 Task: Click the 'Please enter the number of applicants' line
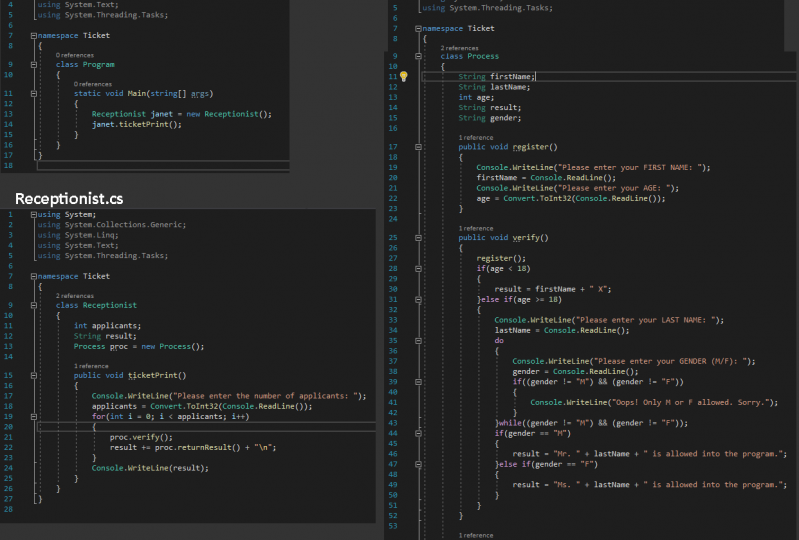[229, 396]
